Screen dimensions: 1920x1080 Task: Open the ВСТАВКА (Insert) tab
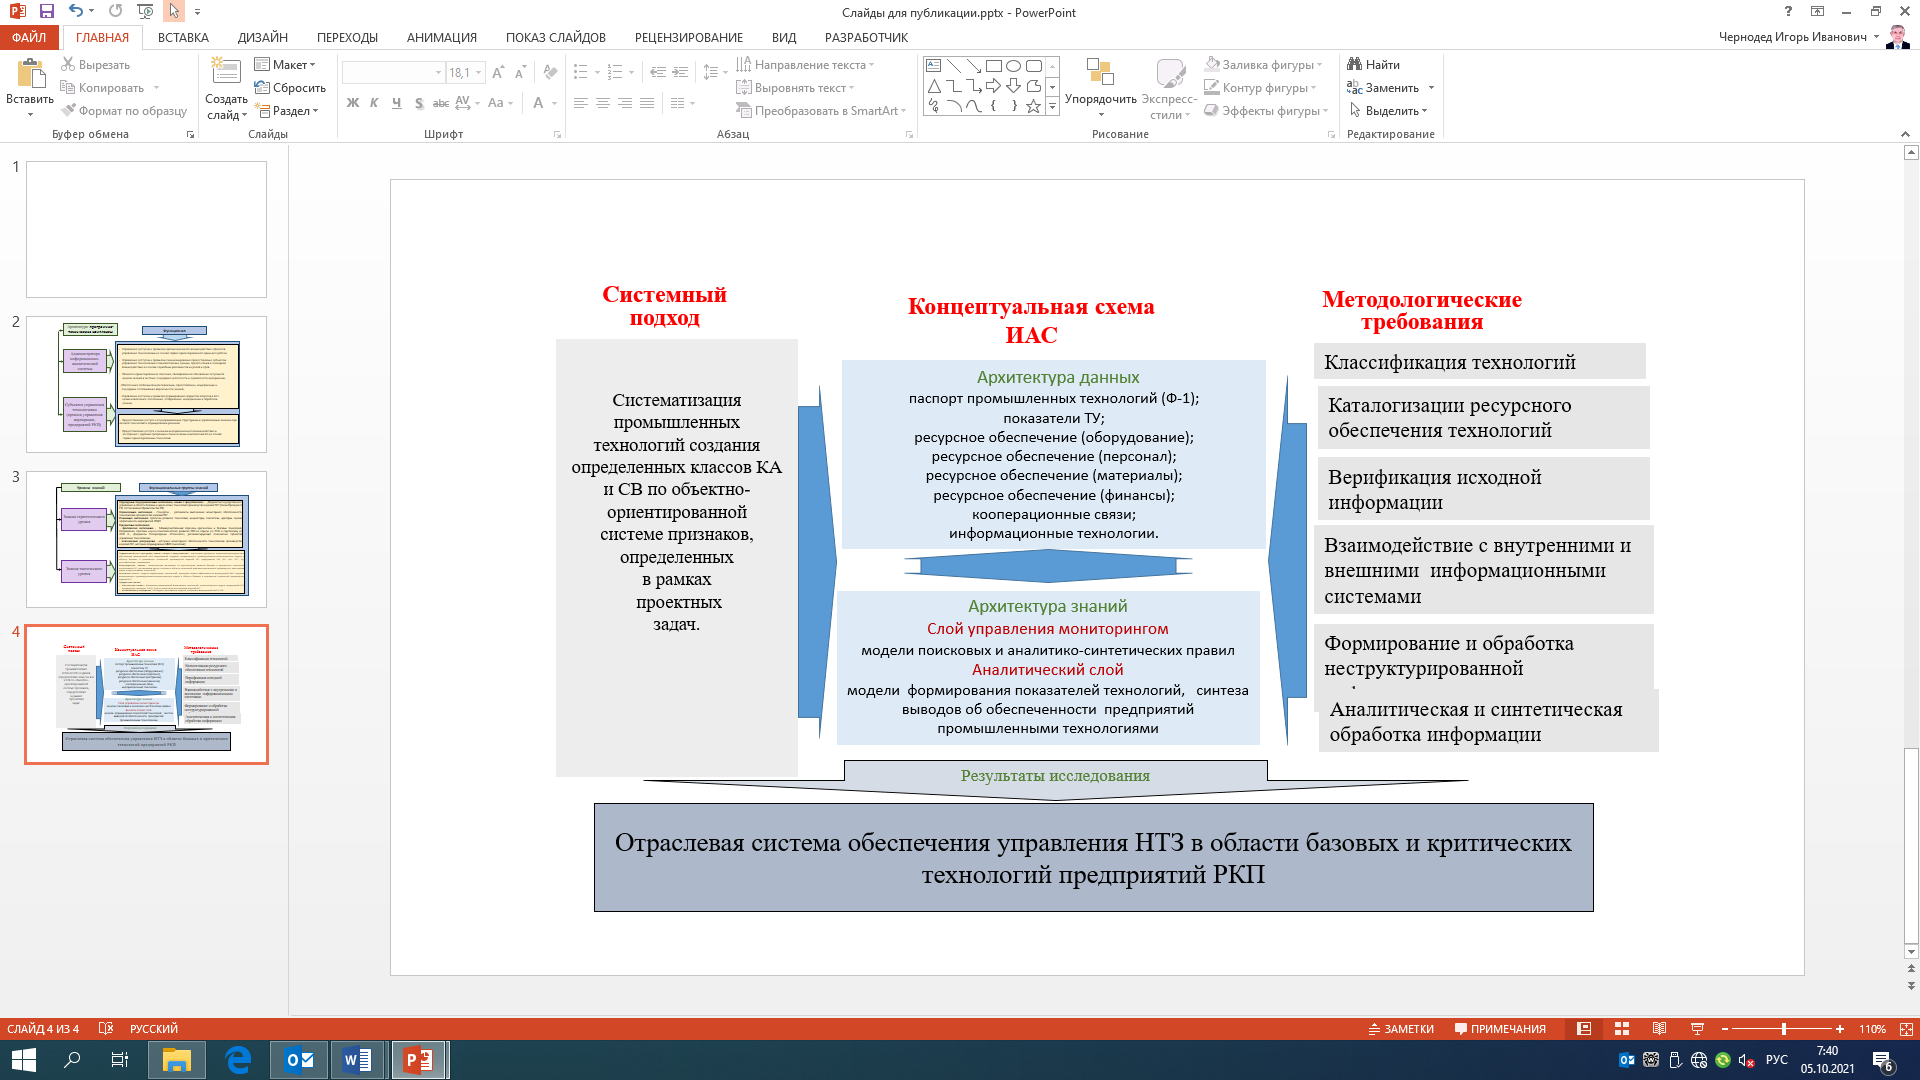(x=183, y=37)
